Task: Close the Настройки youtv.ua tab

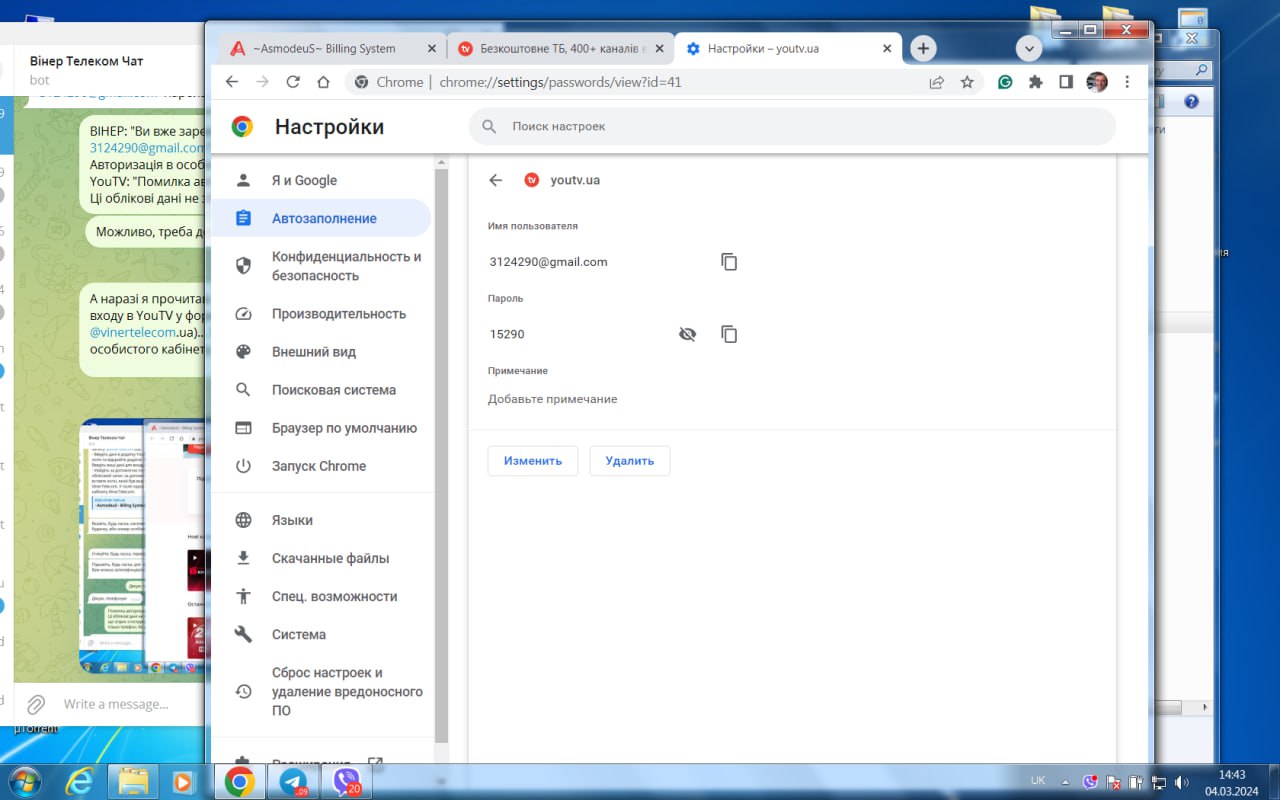Action: pos(887,48)
